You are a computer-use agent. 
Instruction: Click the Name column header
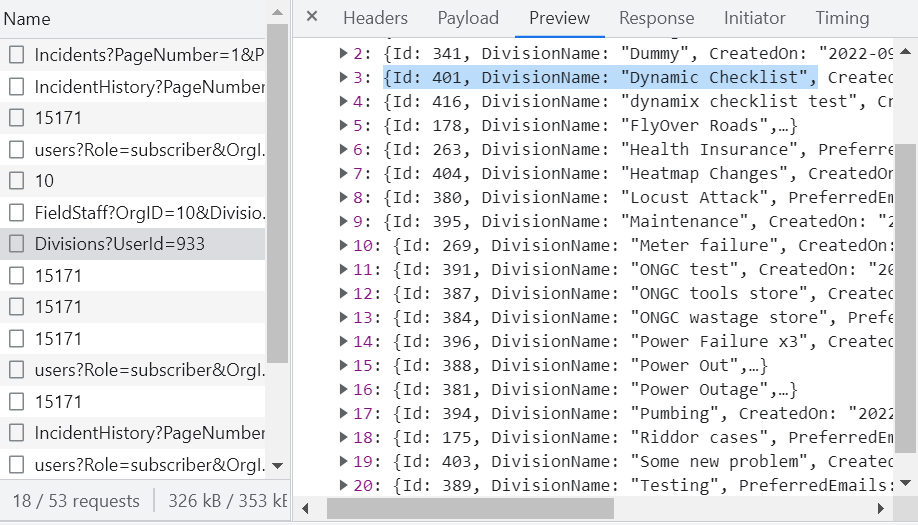[x=27, y=19]
